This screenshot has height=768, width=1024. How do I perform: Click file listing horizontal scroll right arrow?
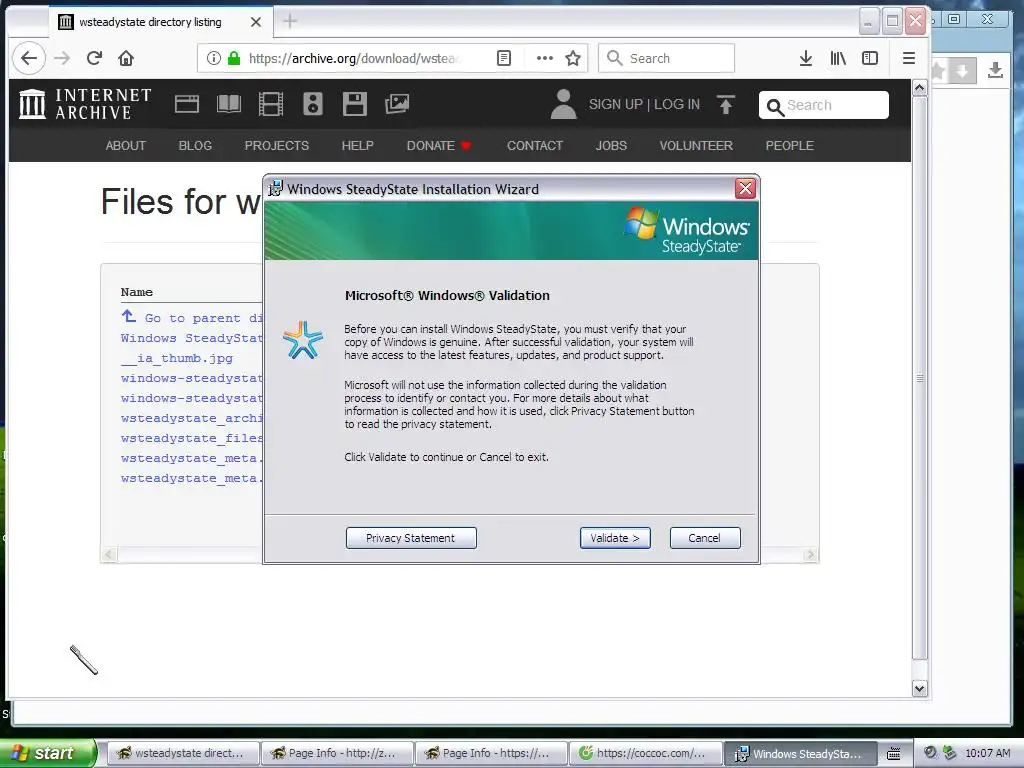(810, 554)
